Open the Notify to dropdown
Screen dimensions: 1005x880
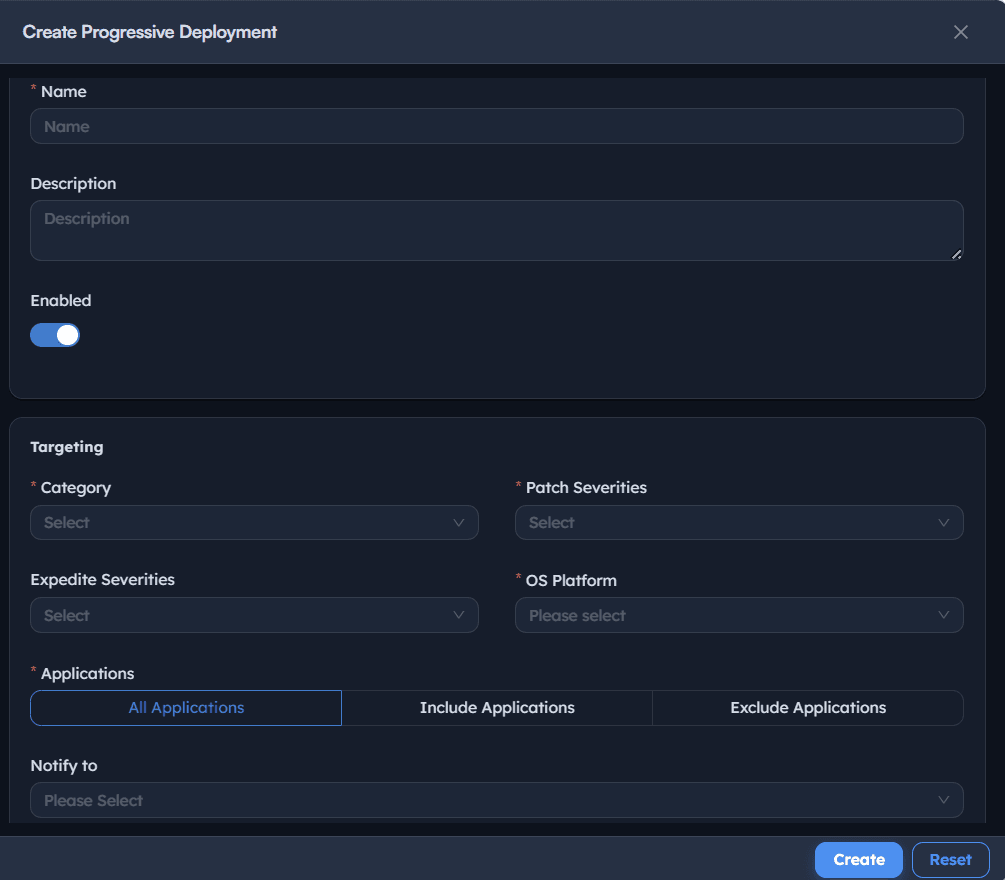(x=497, y=800)
